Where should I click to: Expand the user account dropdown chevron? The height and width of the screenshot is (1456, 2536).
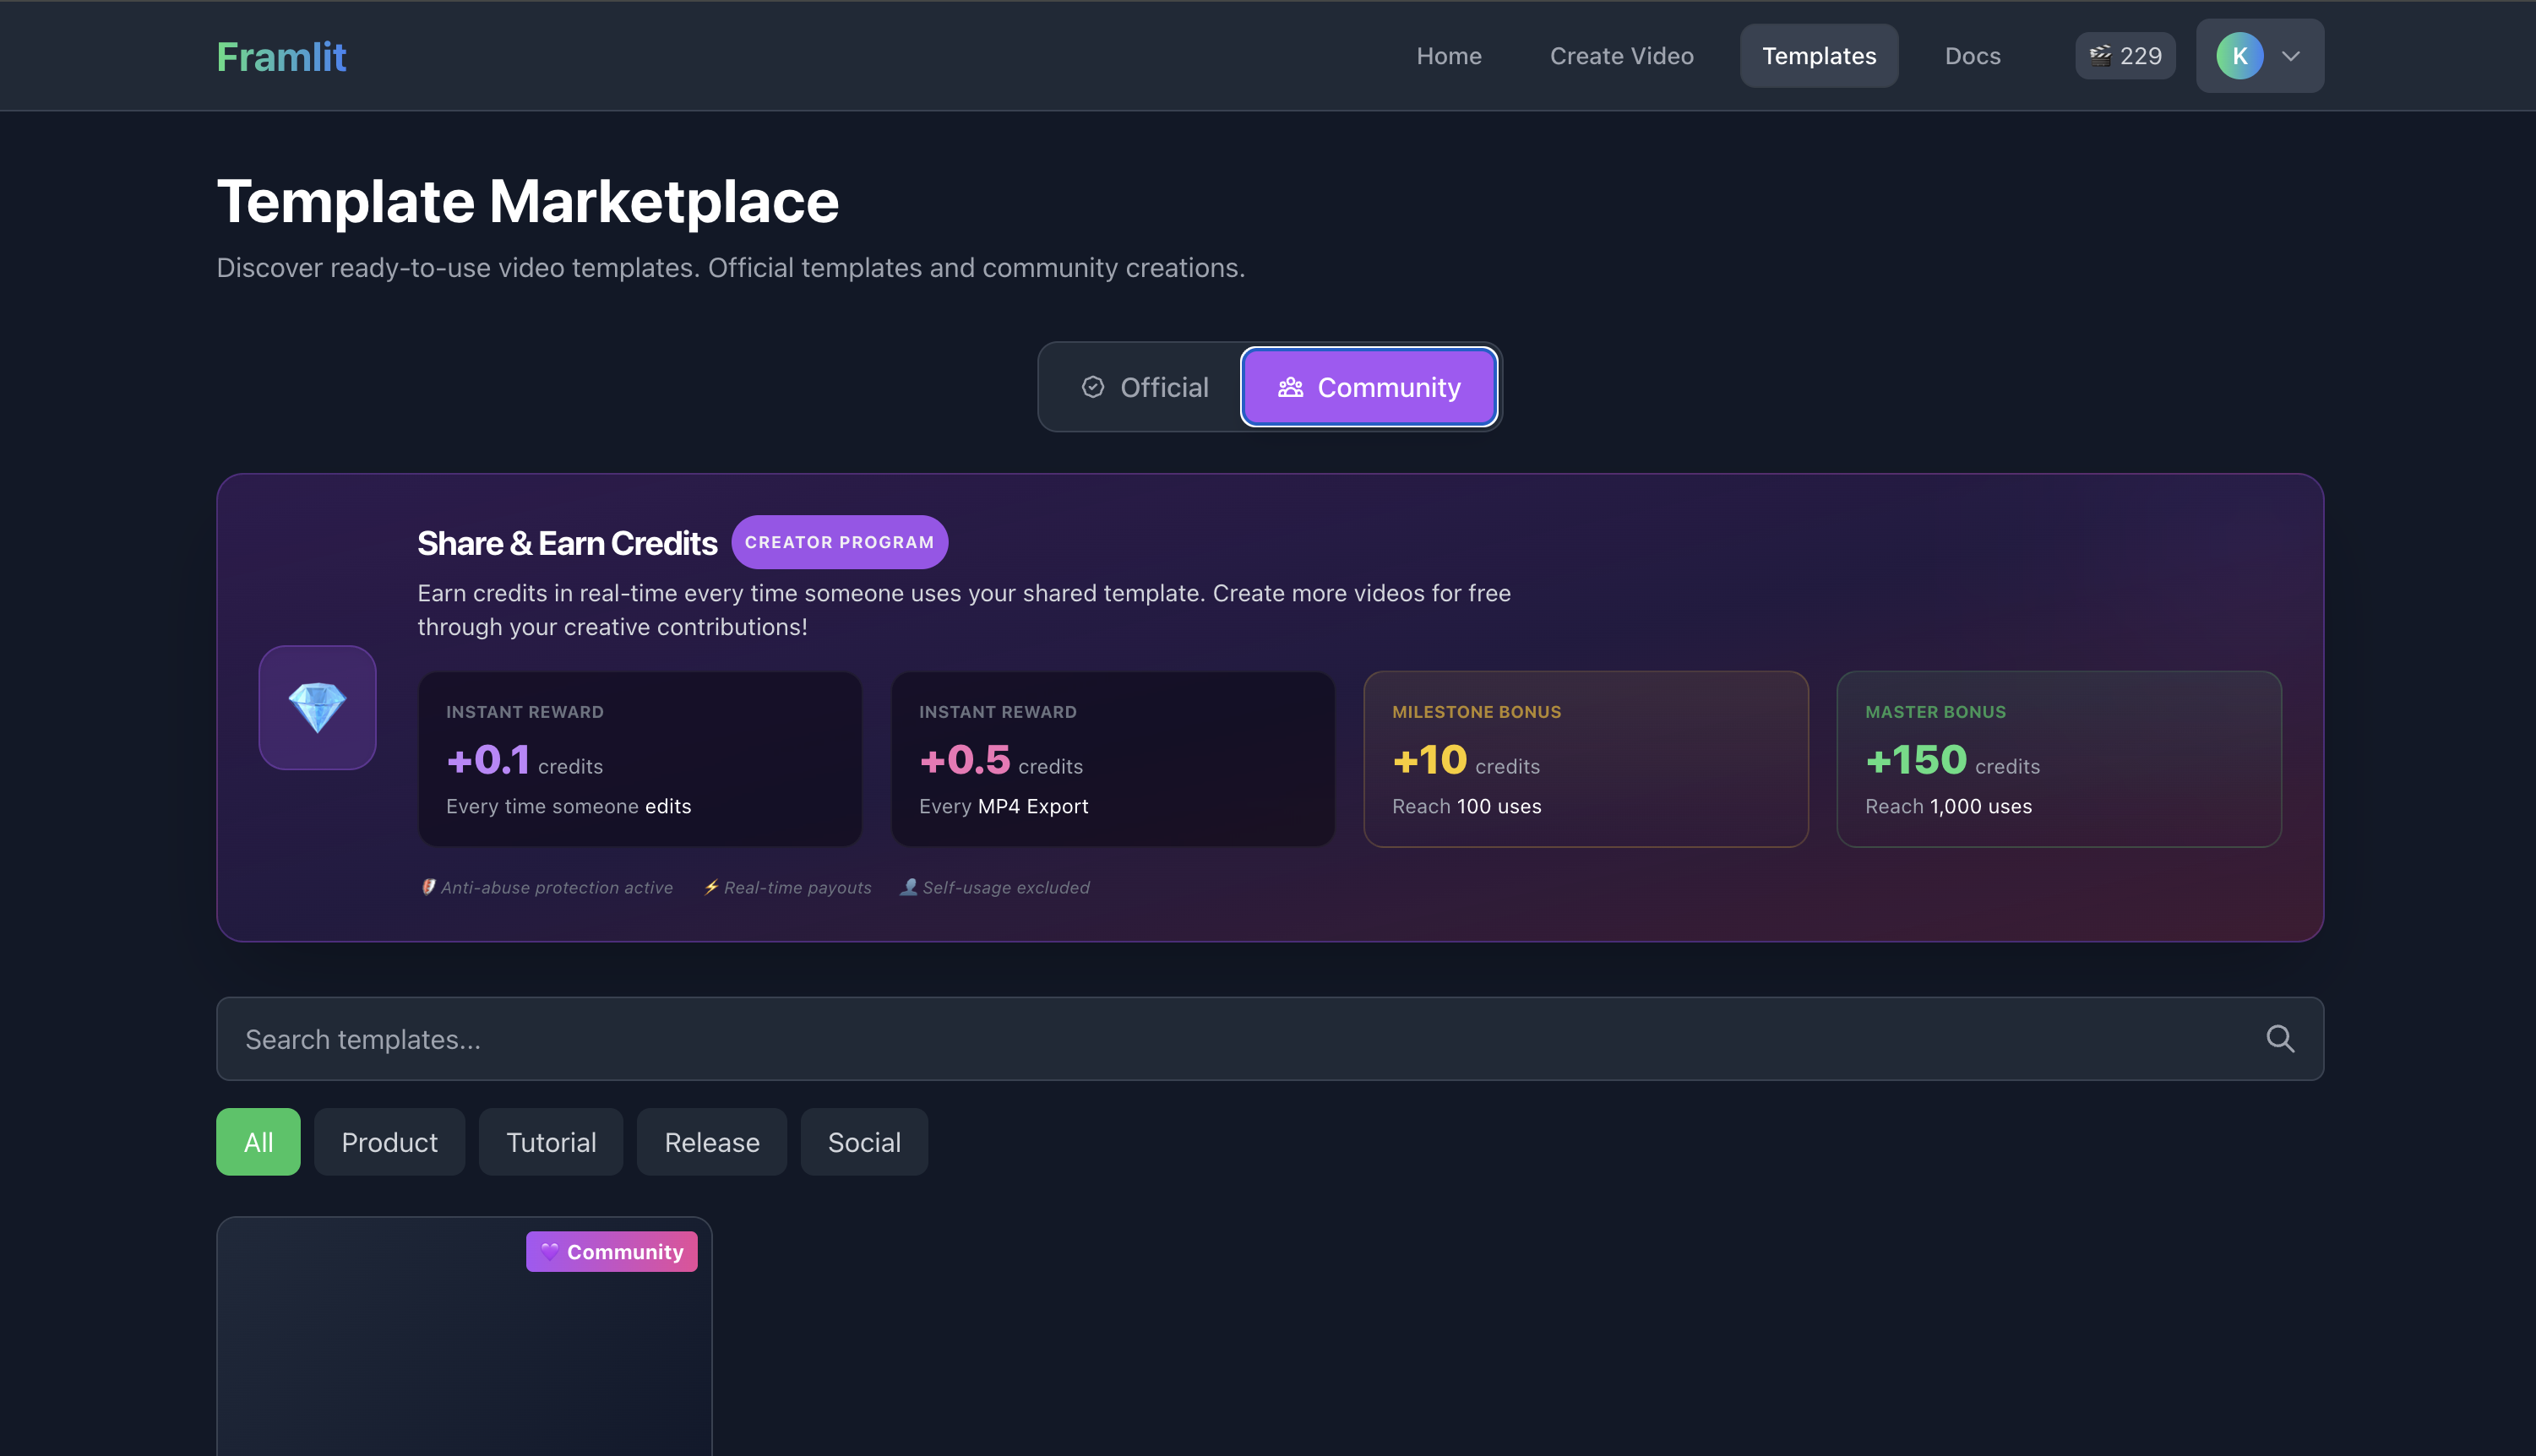(2291, 56)
